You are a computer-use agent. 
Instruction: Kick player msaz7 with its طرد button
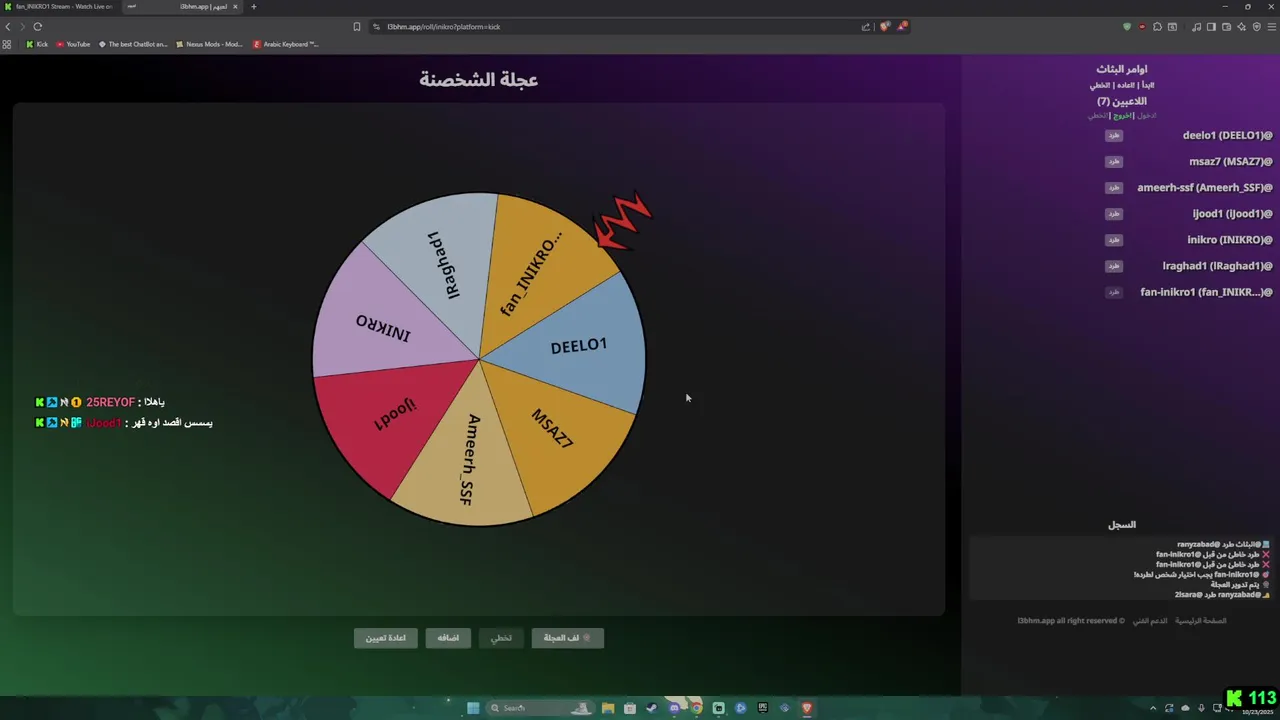pyautogui.click(x=1114, y=161)
